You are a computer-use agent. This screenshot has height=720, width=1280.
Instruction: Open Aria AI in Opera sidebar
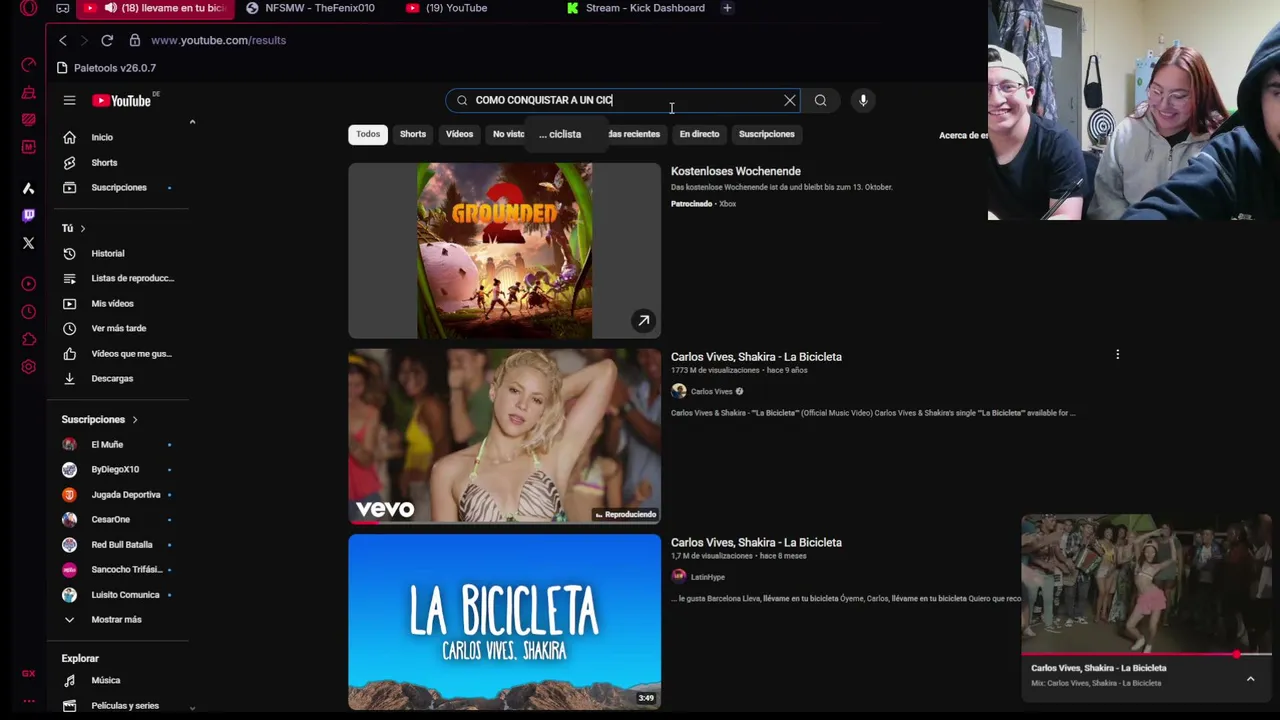click(x=28, y=188)
